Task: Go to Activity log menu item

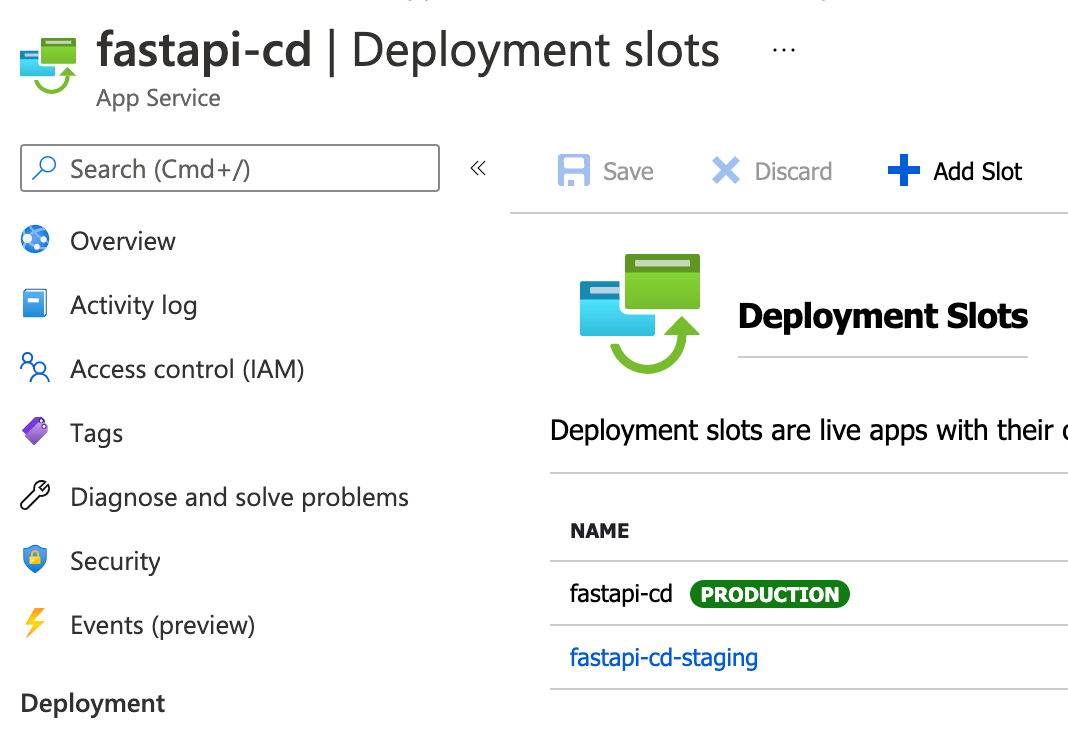Action: click(133, 305)
